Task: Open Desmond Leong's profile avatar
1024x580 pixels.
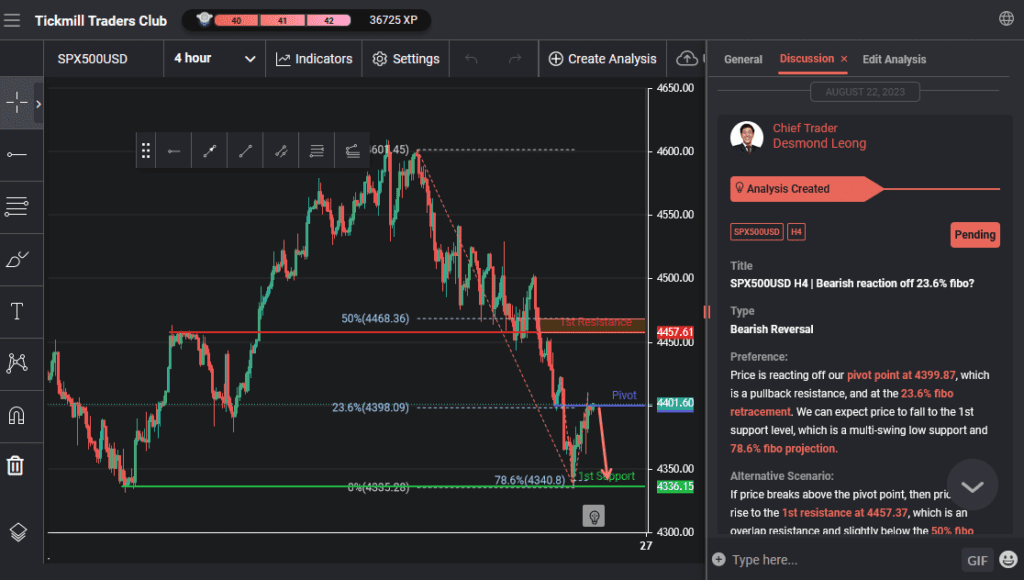Action: 746,137
